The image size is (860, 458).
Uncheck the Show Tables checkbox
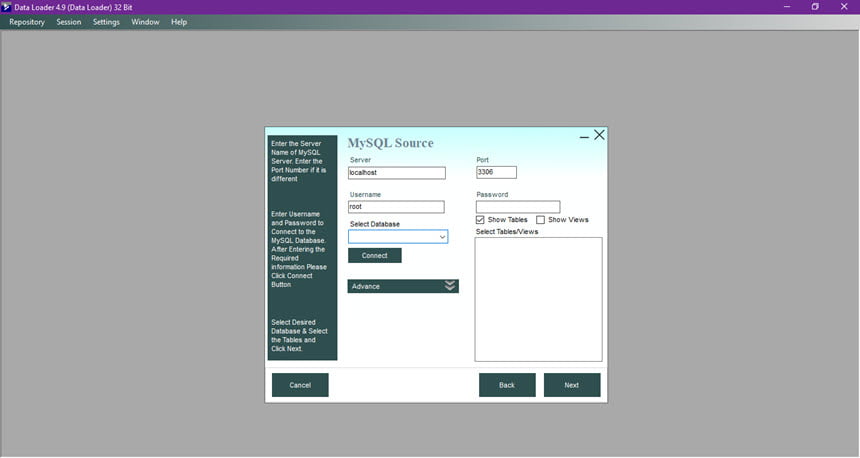coord(480,220)
